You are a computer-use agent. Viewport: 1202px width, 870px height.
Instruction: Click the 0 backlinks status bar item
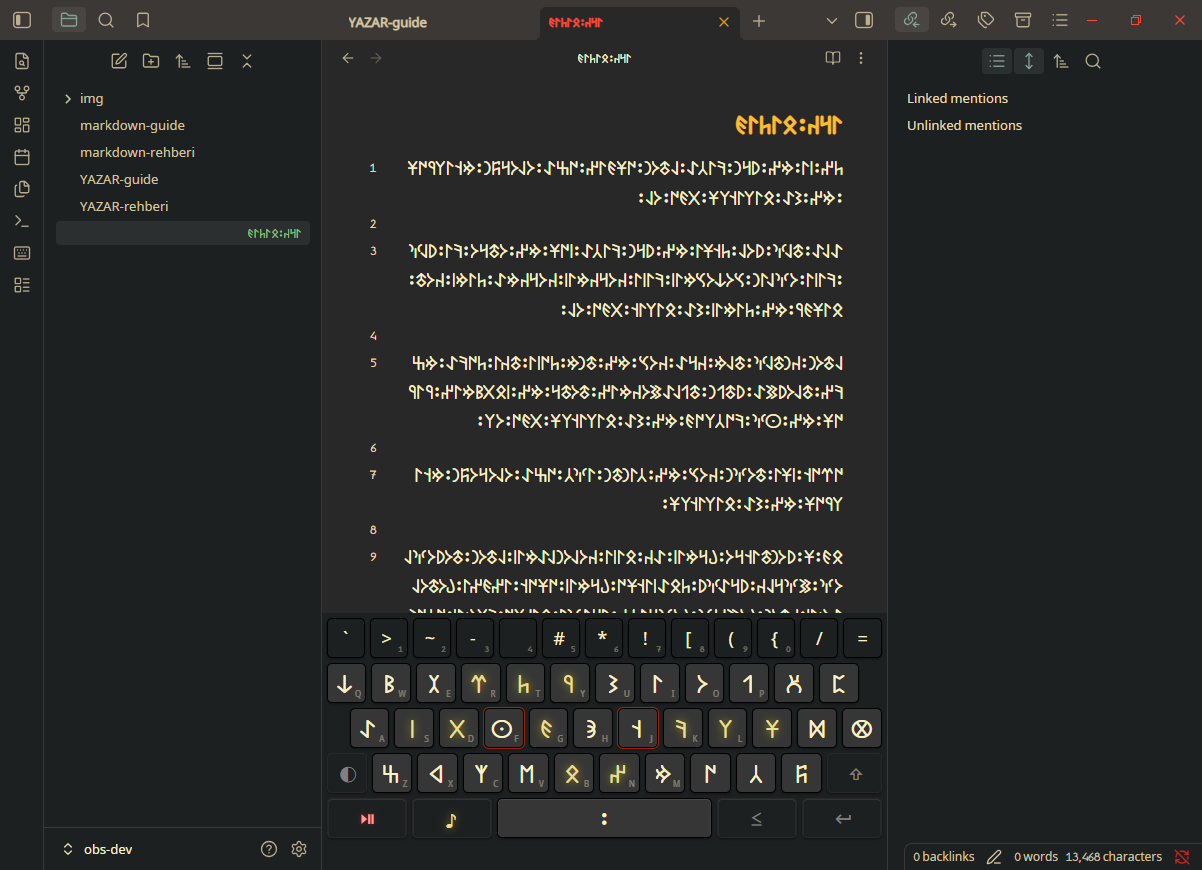click(943, 857)
